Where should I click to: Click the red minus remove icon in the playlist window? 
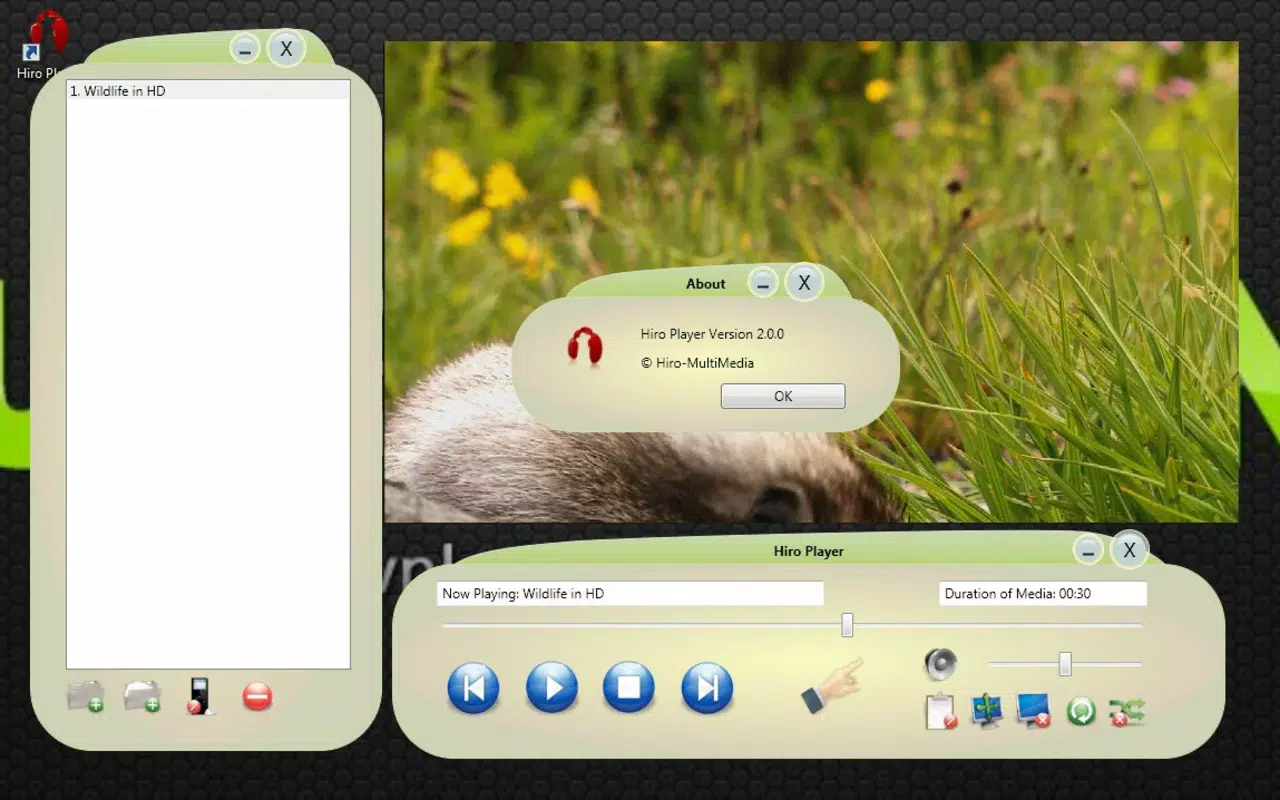click(257, 696)
